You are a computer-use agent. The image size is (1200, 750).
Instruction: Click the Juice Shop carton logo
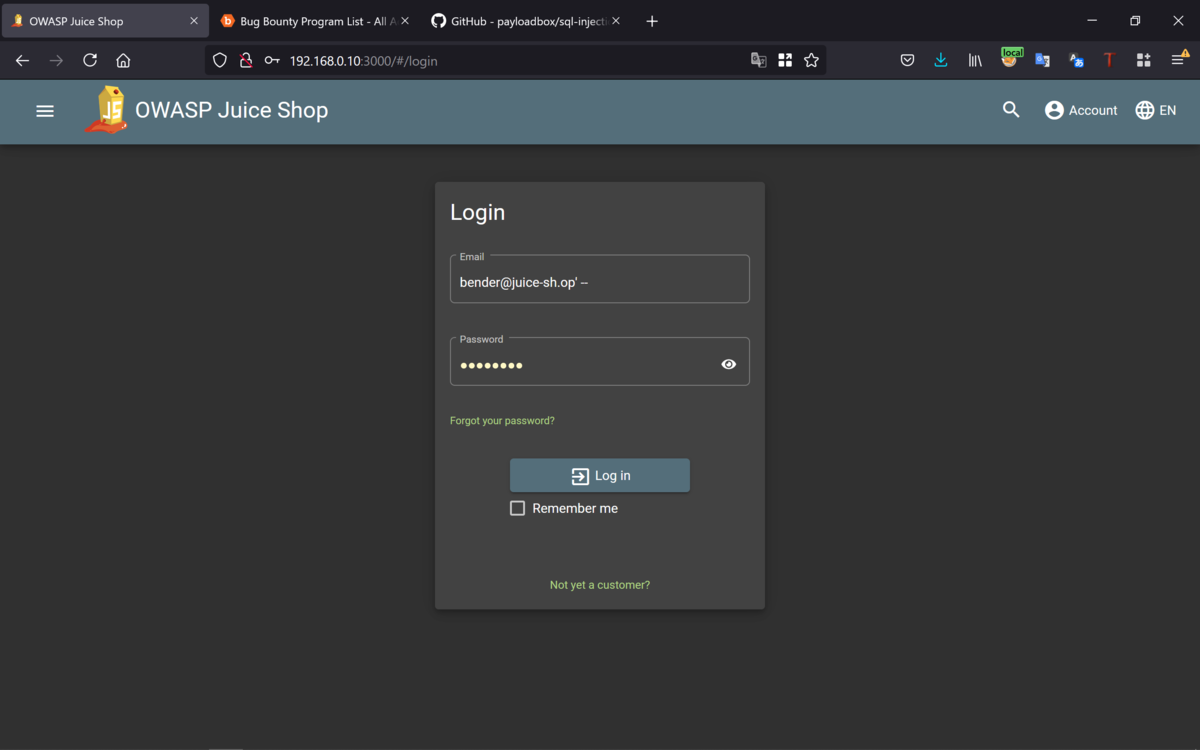pos(106,110)
